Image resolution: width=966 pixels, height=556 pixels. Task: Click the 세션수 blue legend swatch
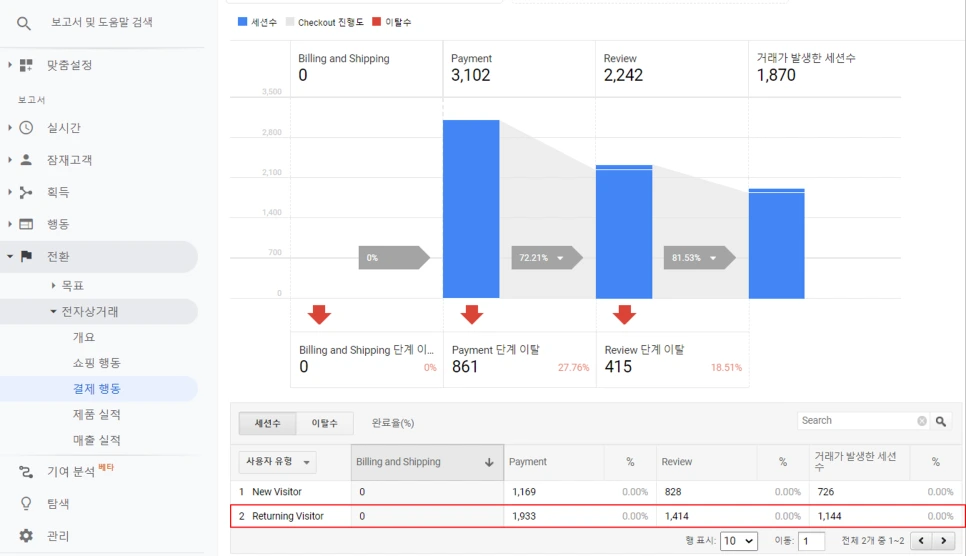click(242, 22)
